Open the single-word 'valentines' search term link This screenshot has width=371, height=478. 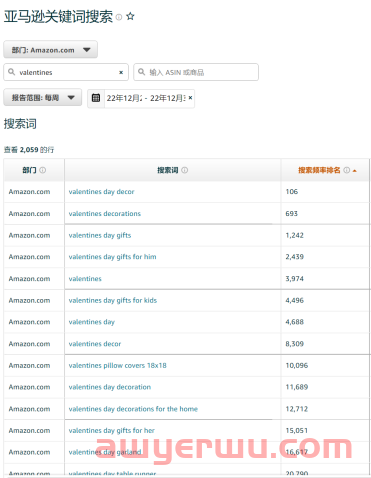point(85,279)
